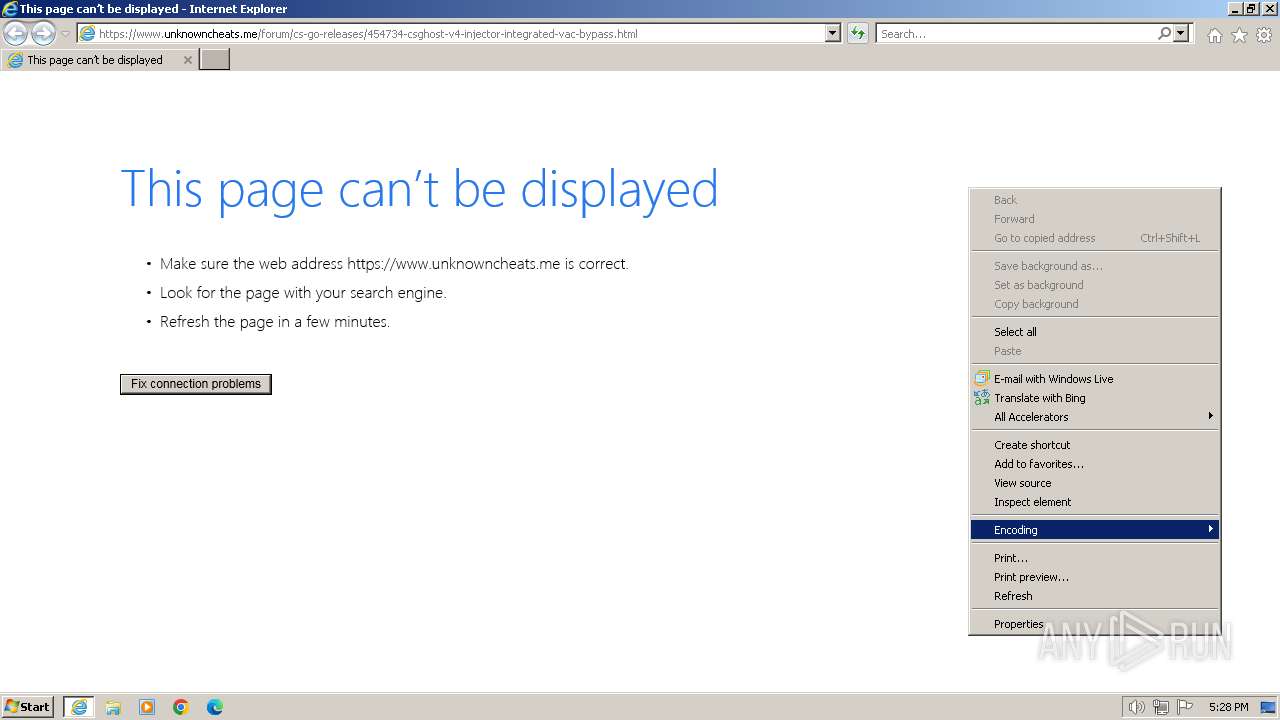Choose View source in context menu

pos(1095,483)
